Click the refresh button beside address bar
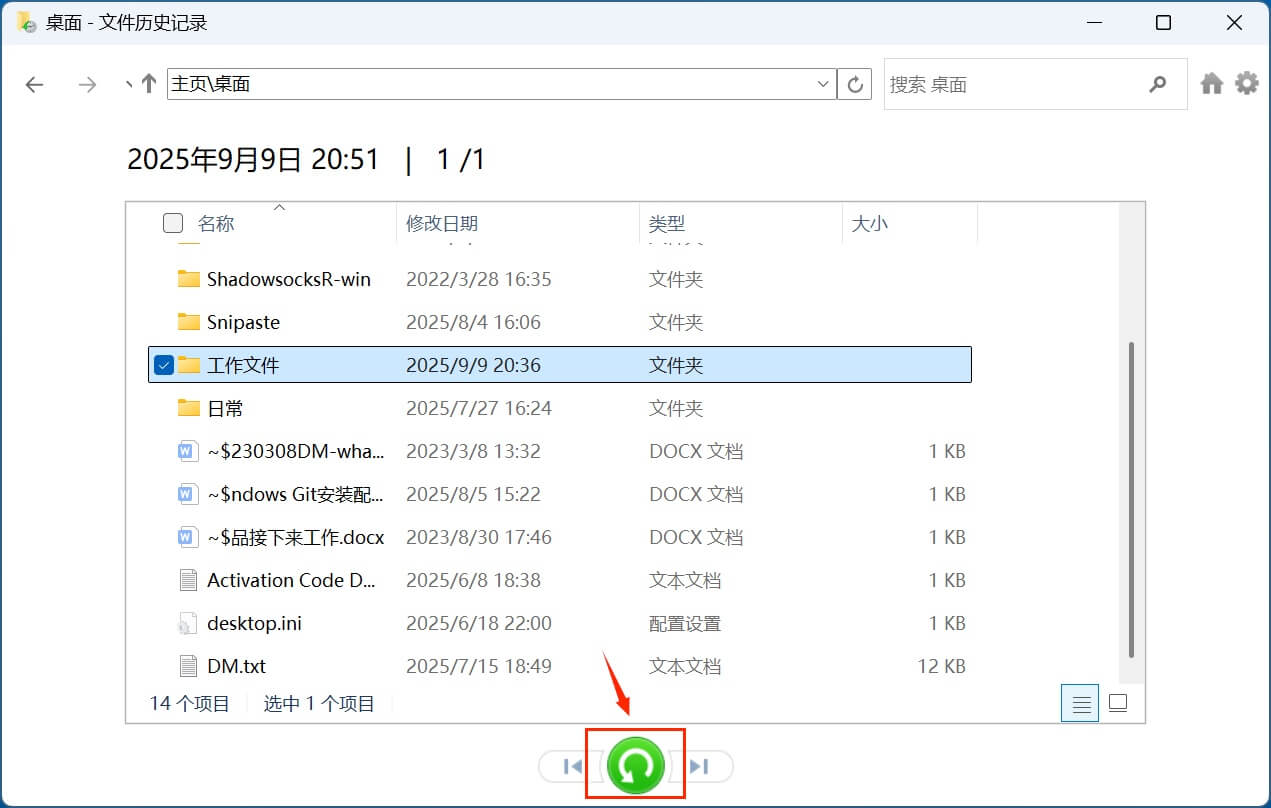1271x808 pixels. pos(855,85)
